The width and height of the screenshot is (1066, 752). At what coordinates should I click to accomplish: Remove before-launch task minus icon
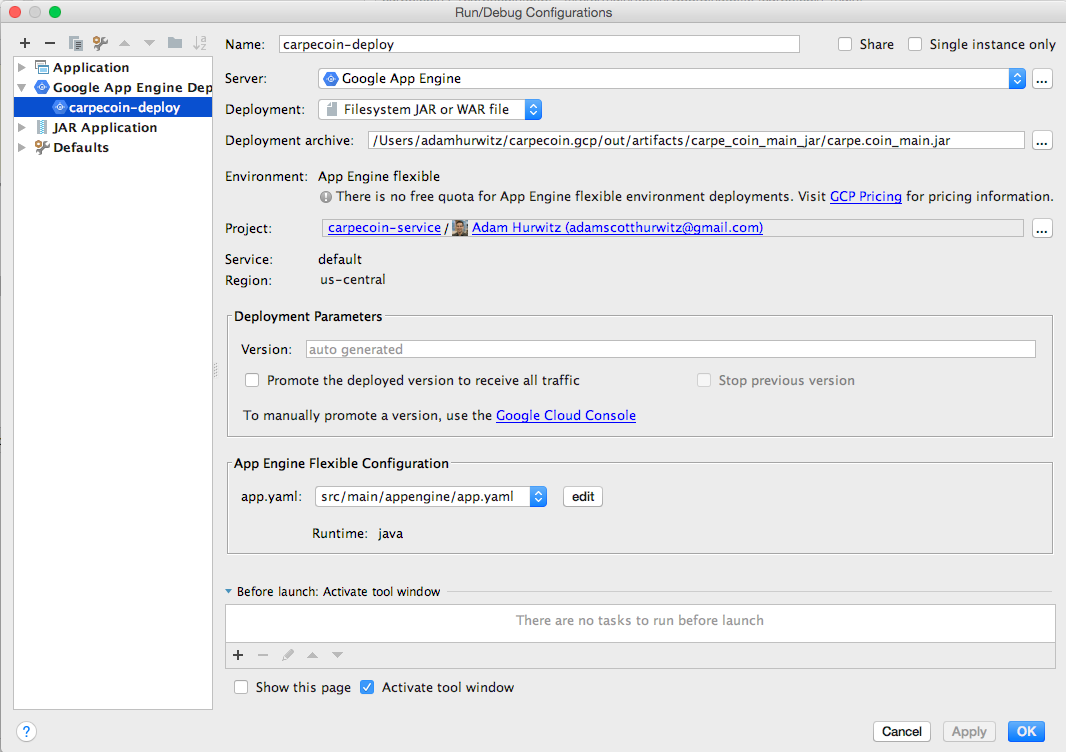coord(263,655)
